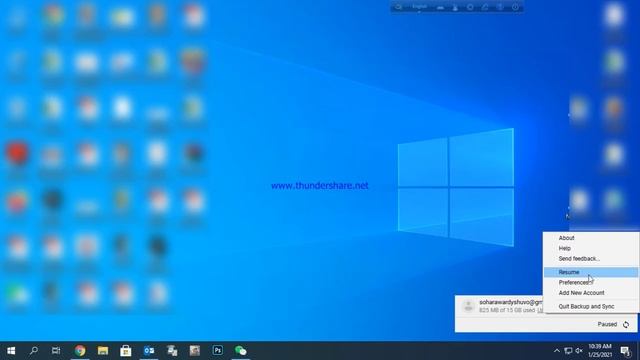This screenshot has height=360, width=640.
Task: Click the two-computers icon on the taskbar
Action: pyautogui.click(x=172, y=351)
